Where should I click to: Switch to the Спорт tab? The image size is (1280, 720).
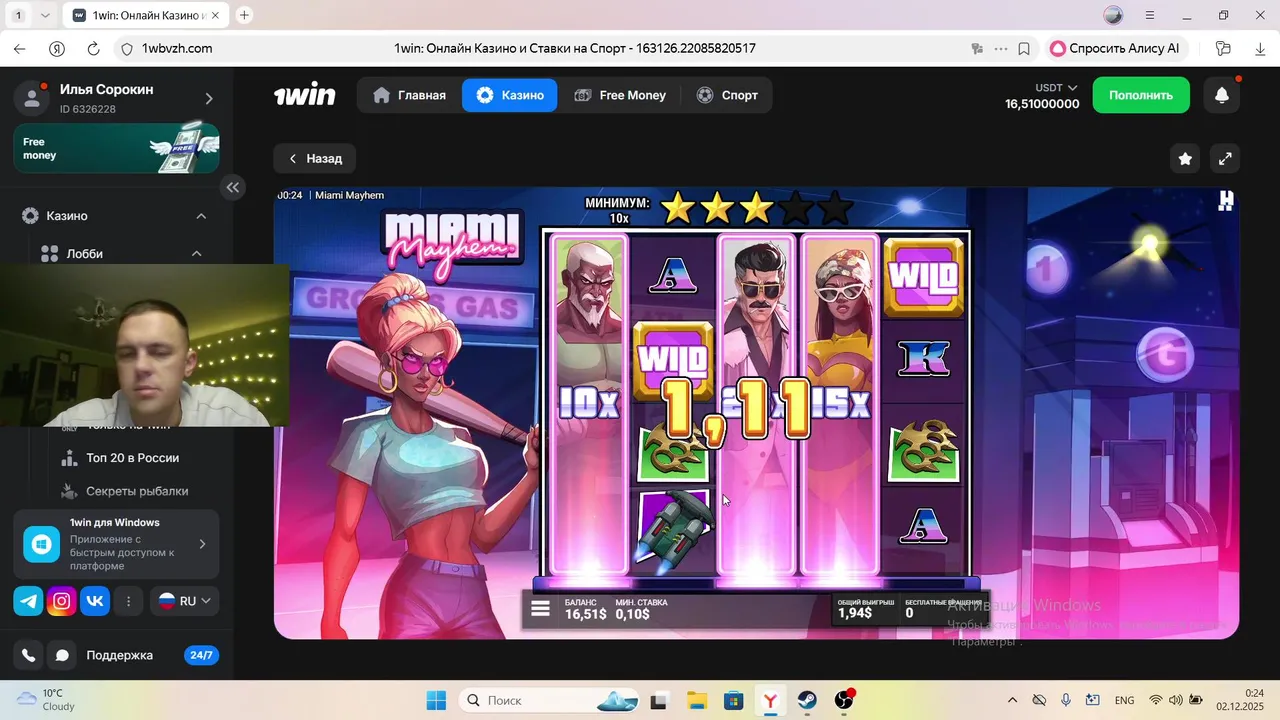[x=727, y=95]
